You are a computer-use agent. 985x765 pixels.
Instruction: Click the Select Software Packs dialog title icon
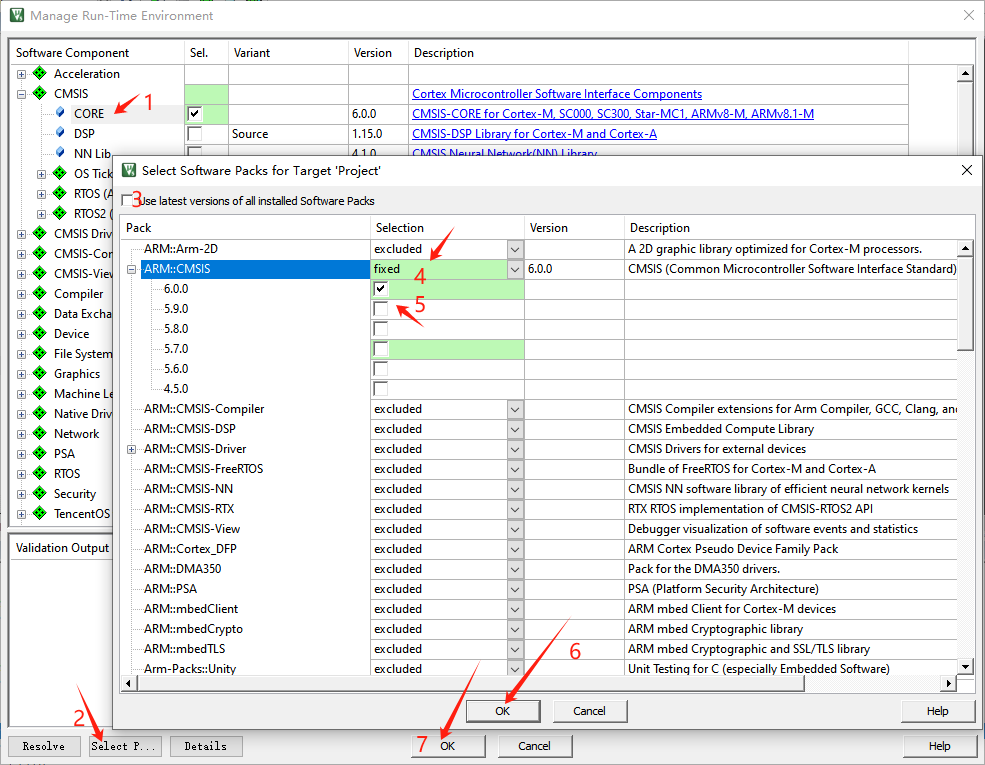[129, 170]
